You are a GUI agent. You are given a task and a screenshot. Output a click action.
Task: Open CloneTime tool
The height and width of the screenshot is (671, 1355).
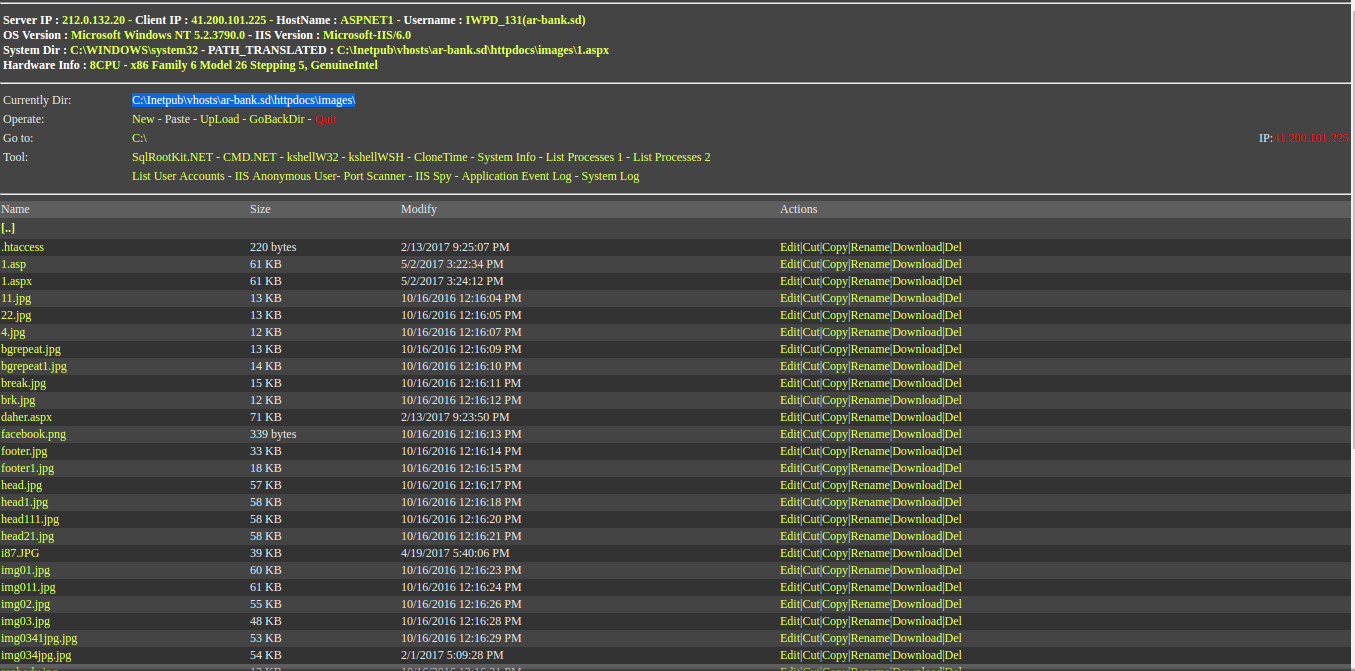point(440,157)
